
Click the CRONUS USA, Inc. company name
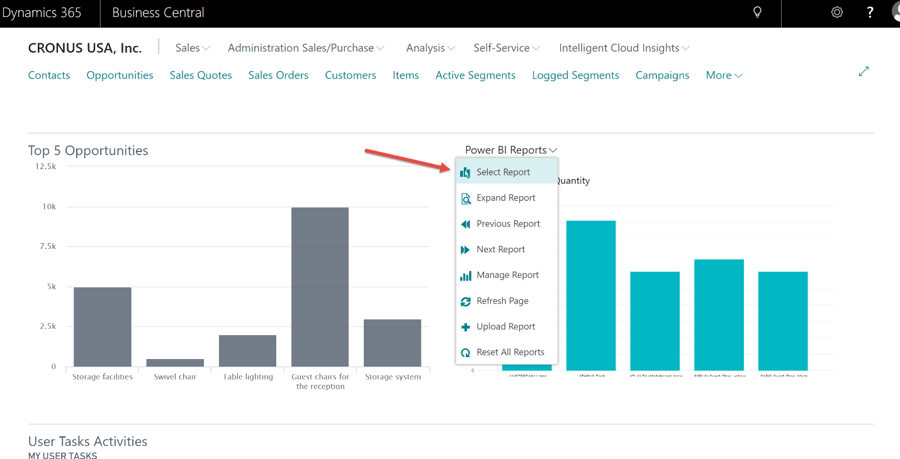click(x=85, y=48)
